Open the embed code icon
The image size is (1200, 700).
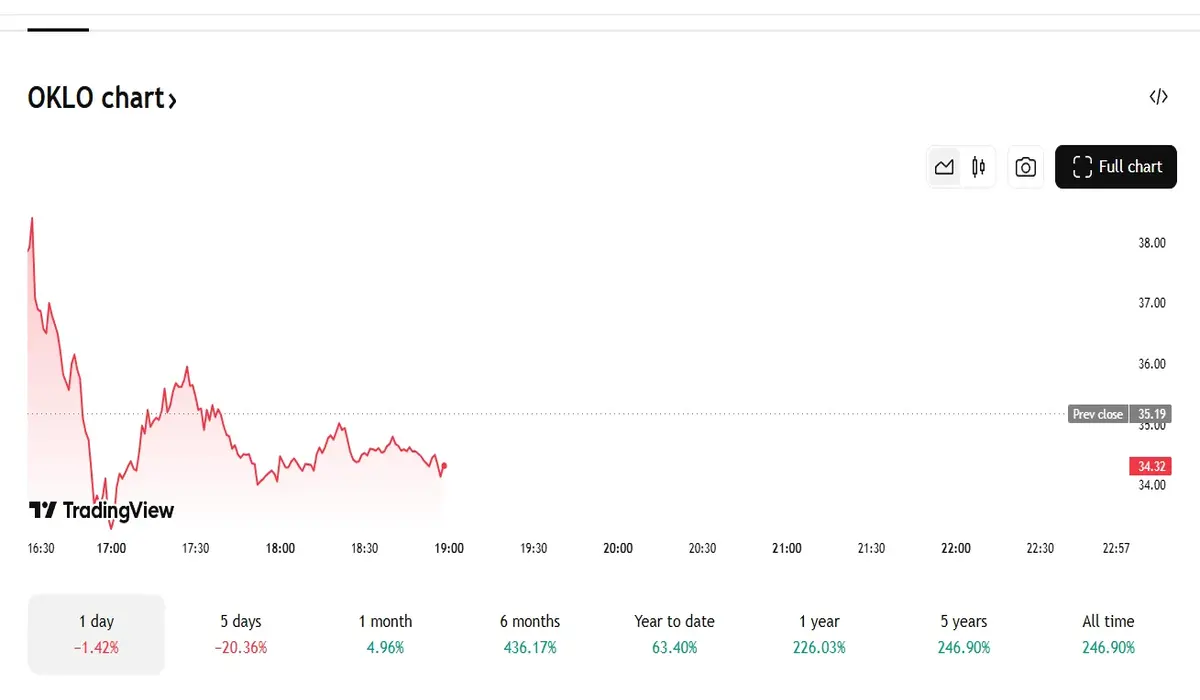(x=1158, y=97)
